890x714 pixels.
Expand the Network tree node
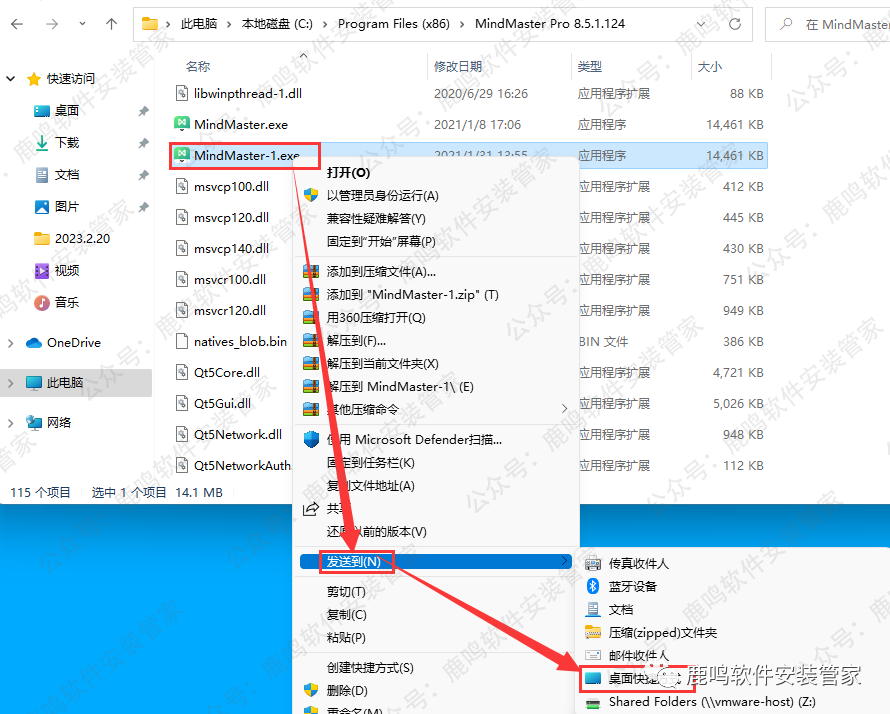11,423
